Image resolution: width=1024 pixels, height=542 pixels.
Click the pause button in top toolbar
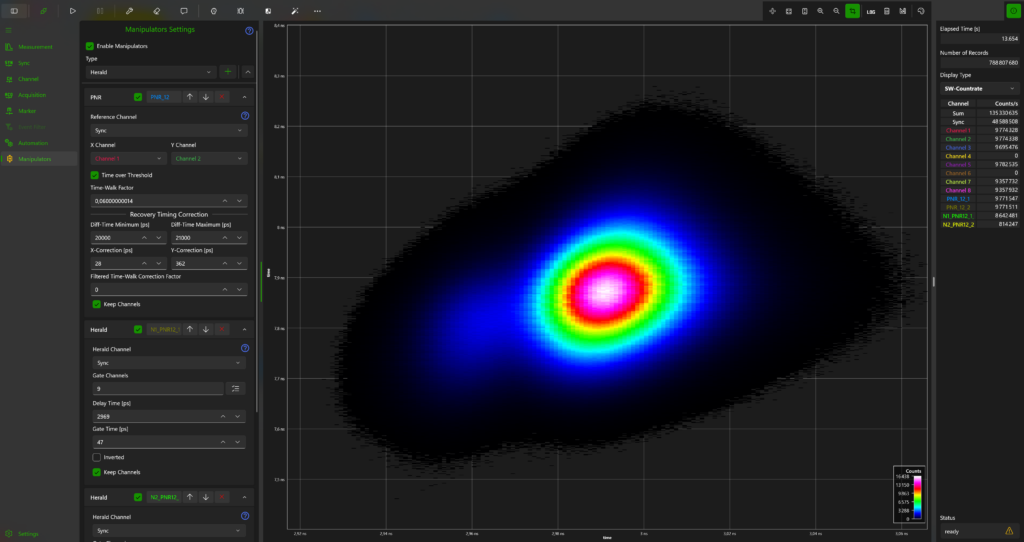100,11
